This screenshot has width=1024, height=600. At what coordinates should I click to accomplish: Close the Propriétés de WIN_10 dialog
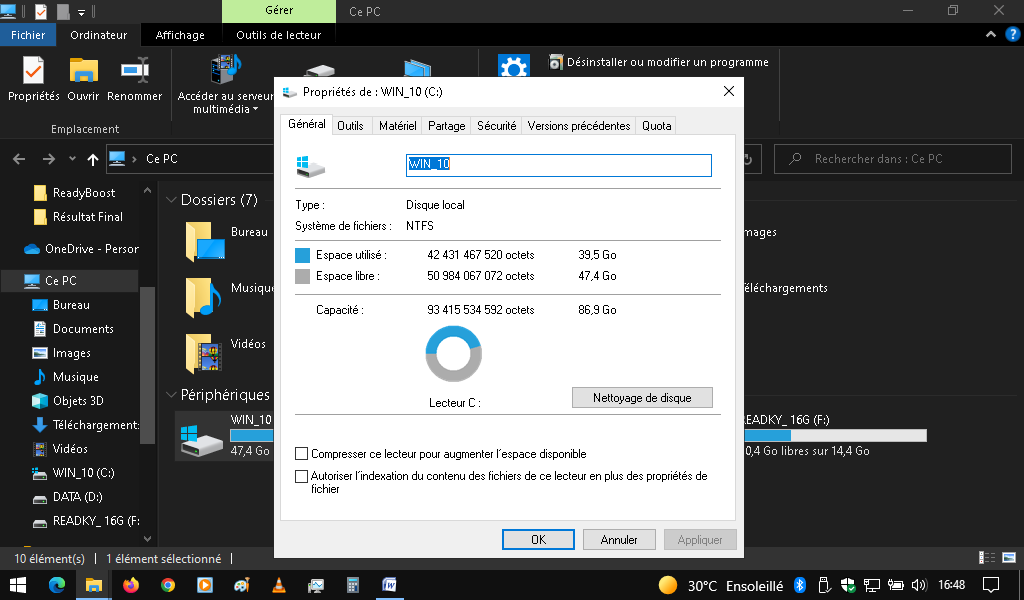729,91
